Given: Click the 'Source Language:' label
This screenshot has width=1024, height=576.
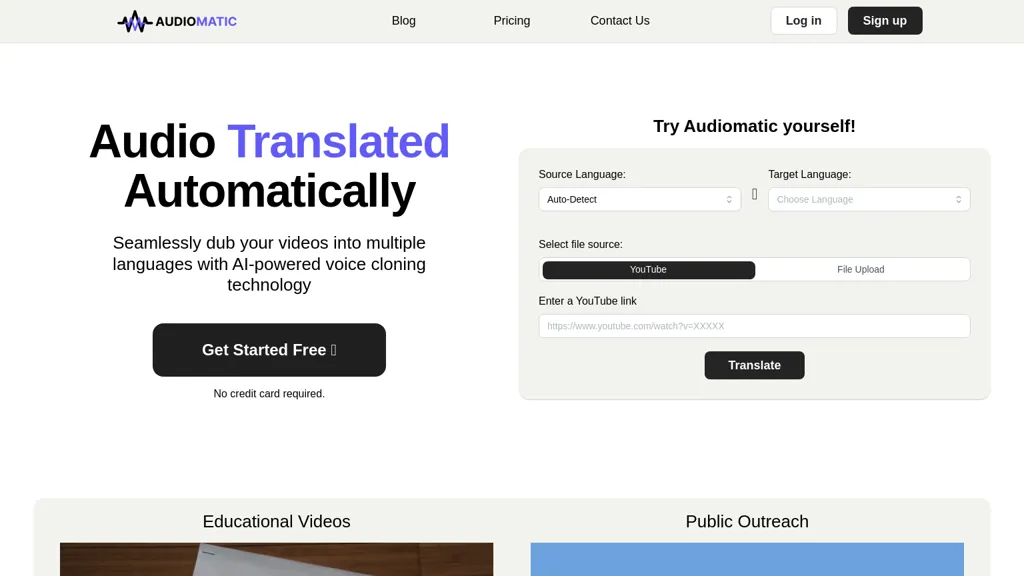Looking at the screenshot, I should point(582,174).
